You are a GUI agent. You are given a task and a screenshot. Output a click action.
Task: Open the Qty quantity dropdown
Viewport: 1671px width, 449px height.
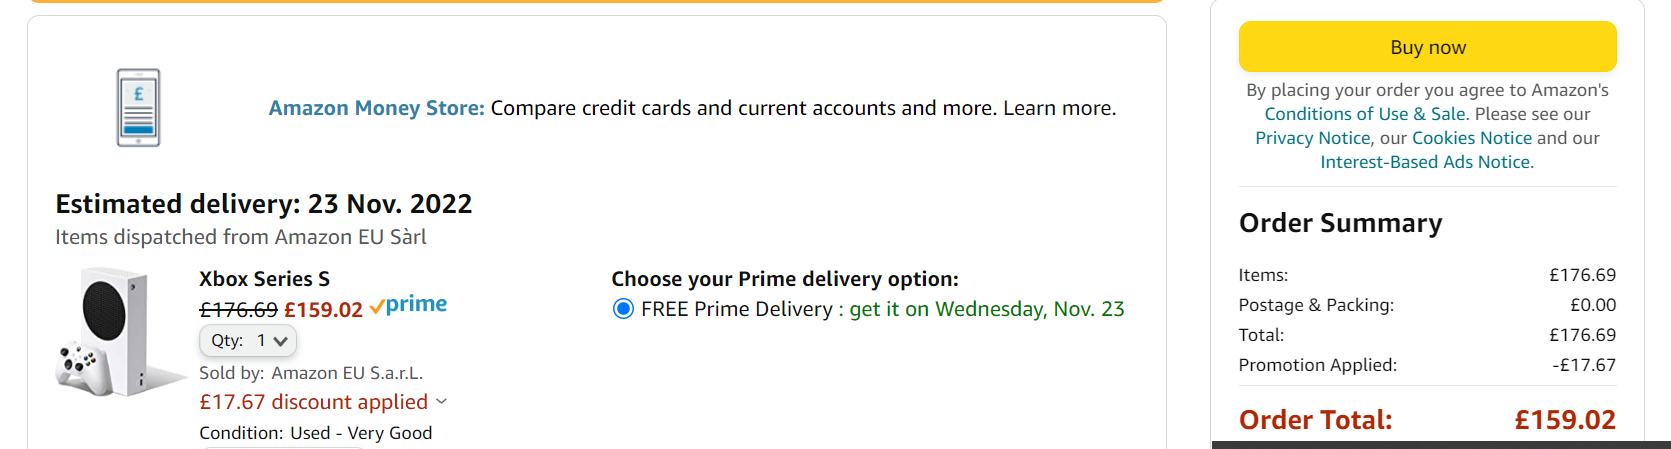click(248, 341)
